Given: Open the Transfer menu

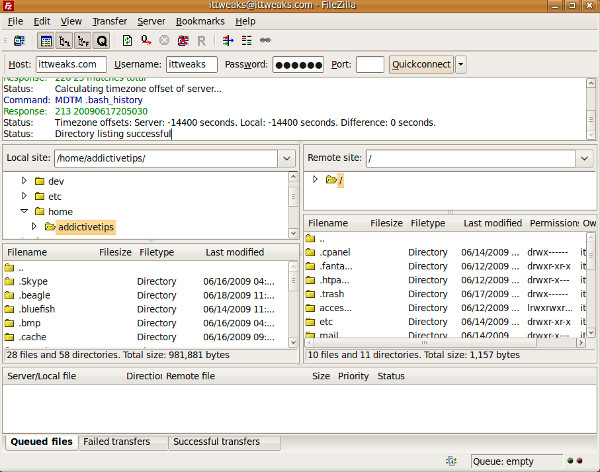Looking at the screenshot, I should [109, 21].
